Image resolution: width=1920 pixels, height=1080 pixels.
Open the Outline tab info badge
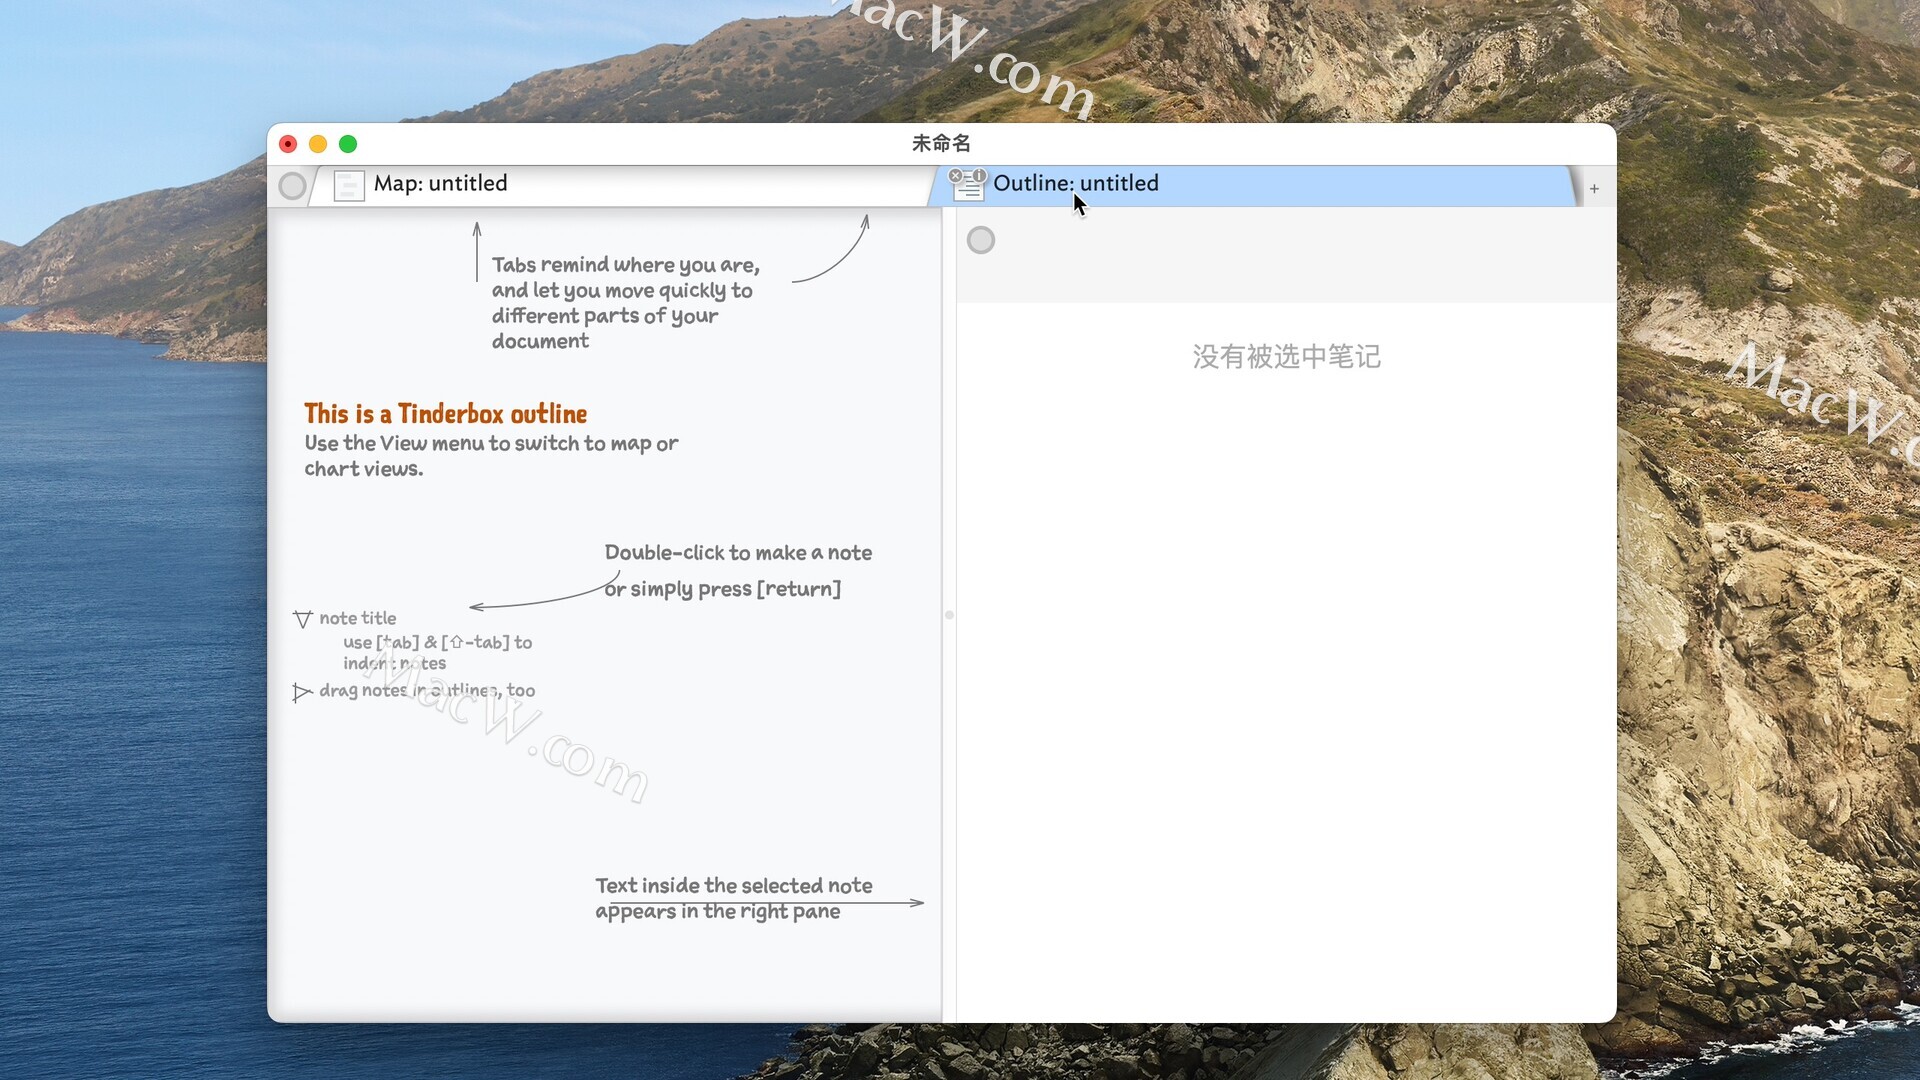(x=979, y=176)
